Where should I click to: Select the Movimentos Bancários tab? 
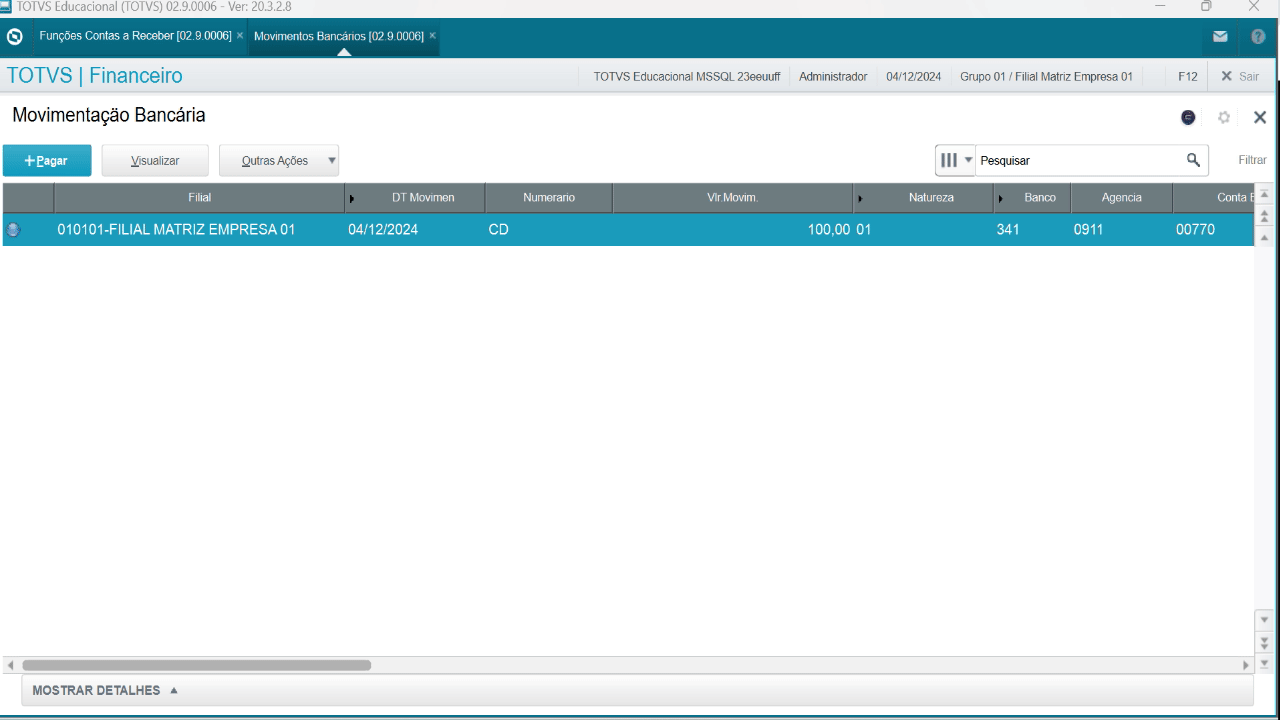click(339, 36)
